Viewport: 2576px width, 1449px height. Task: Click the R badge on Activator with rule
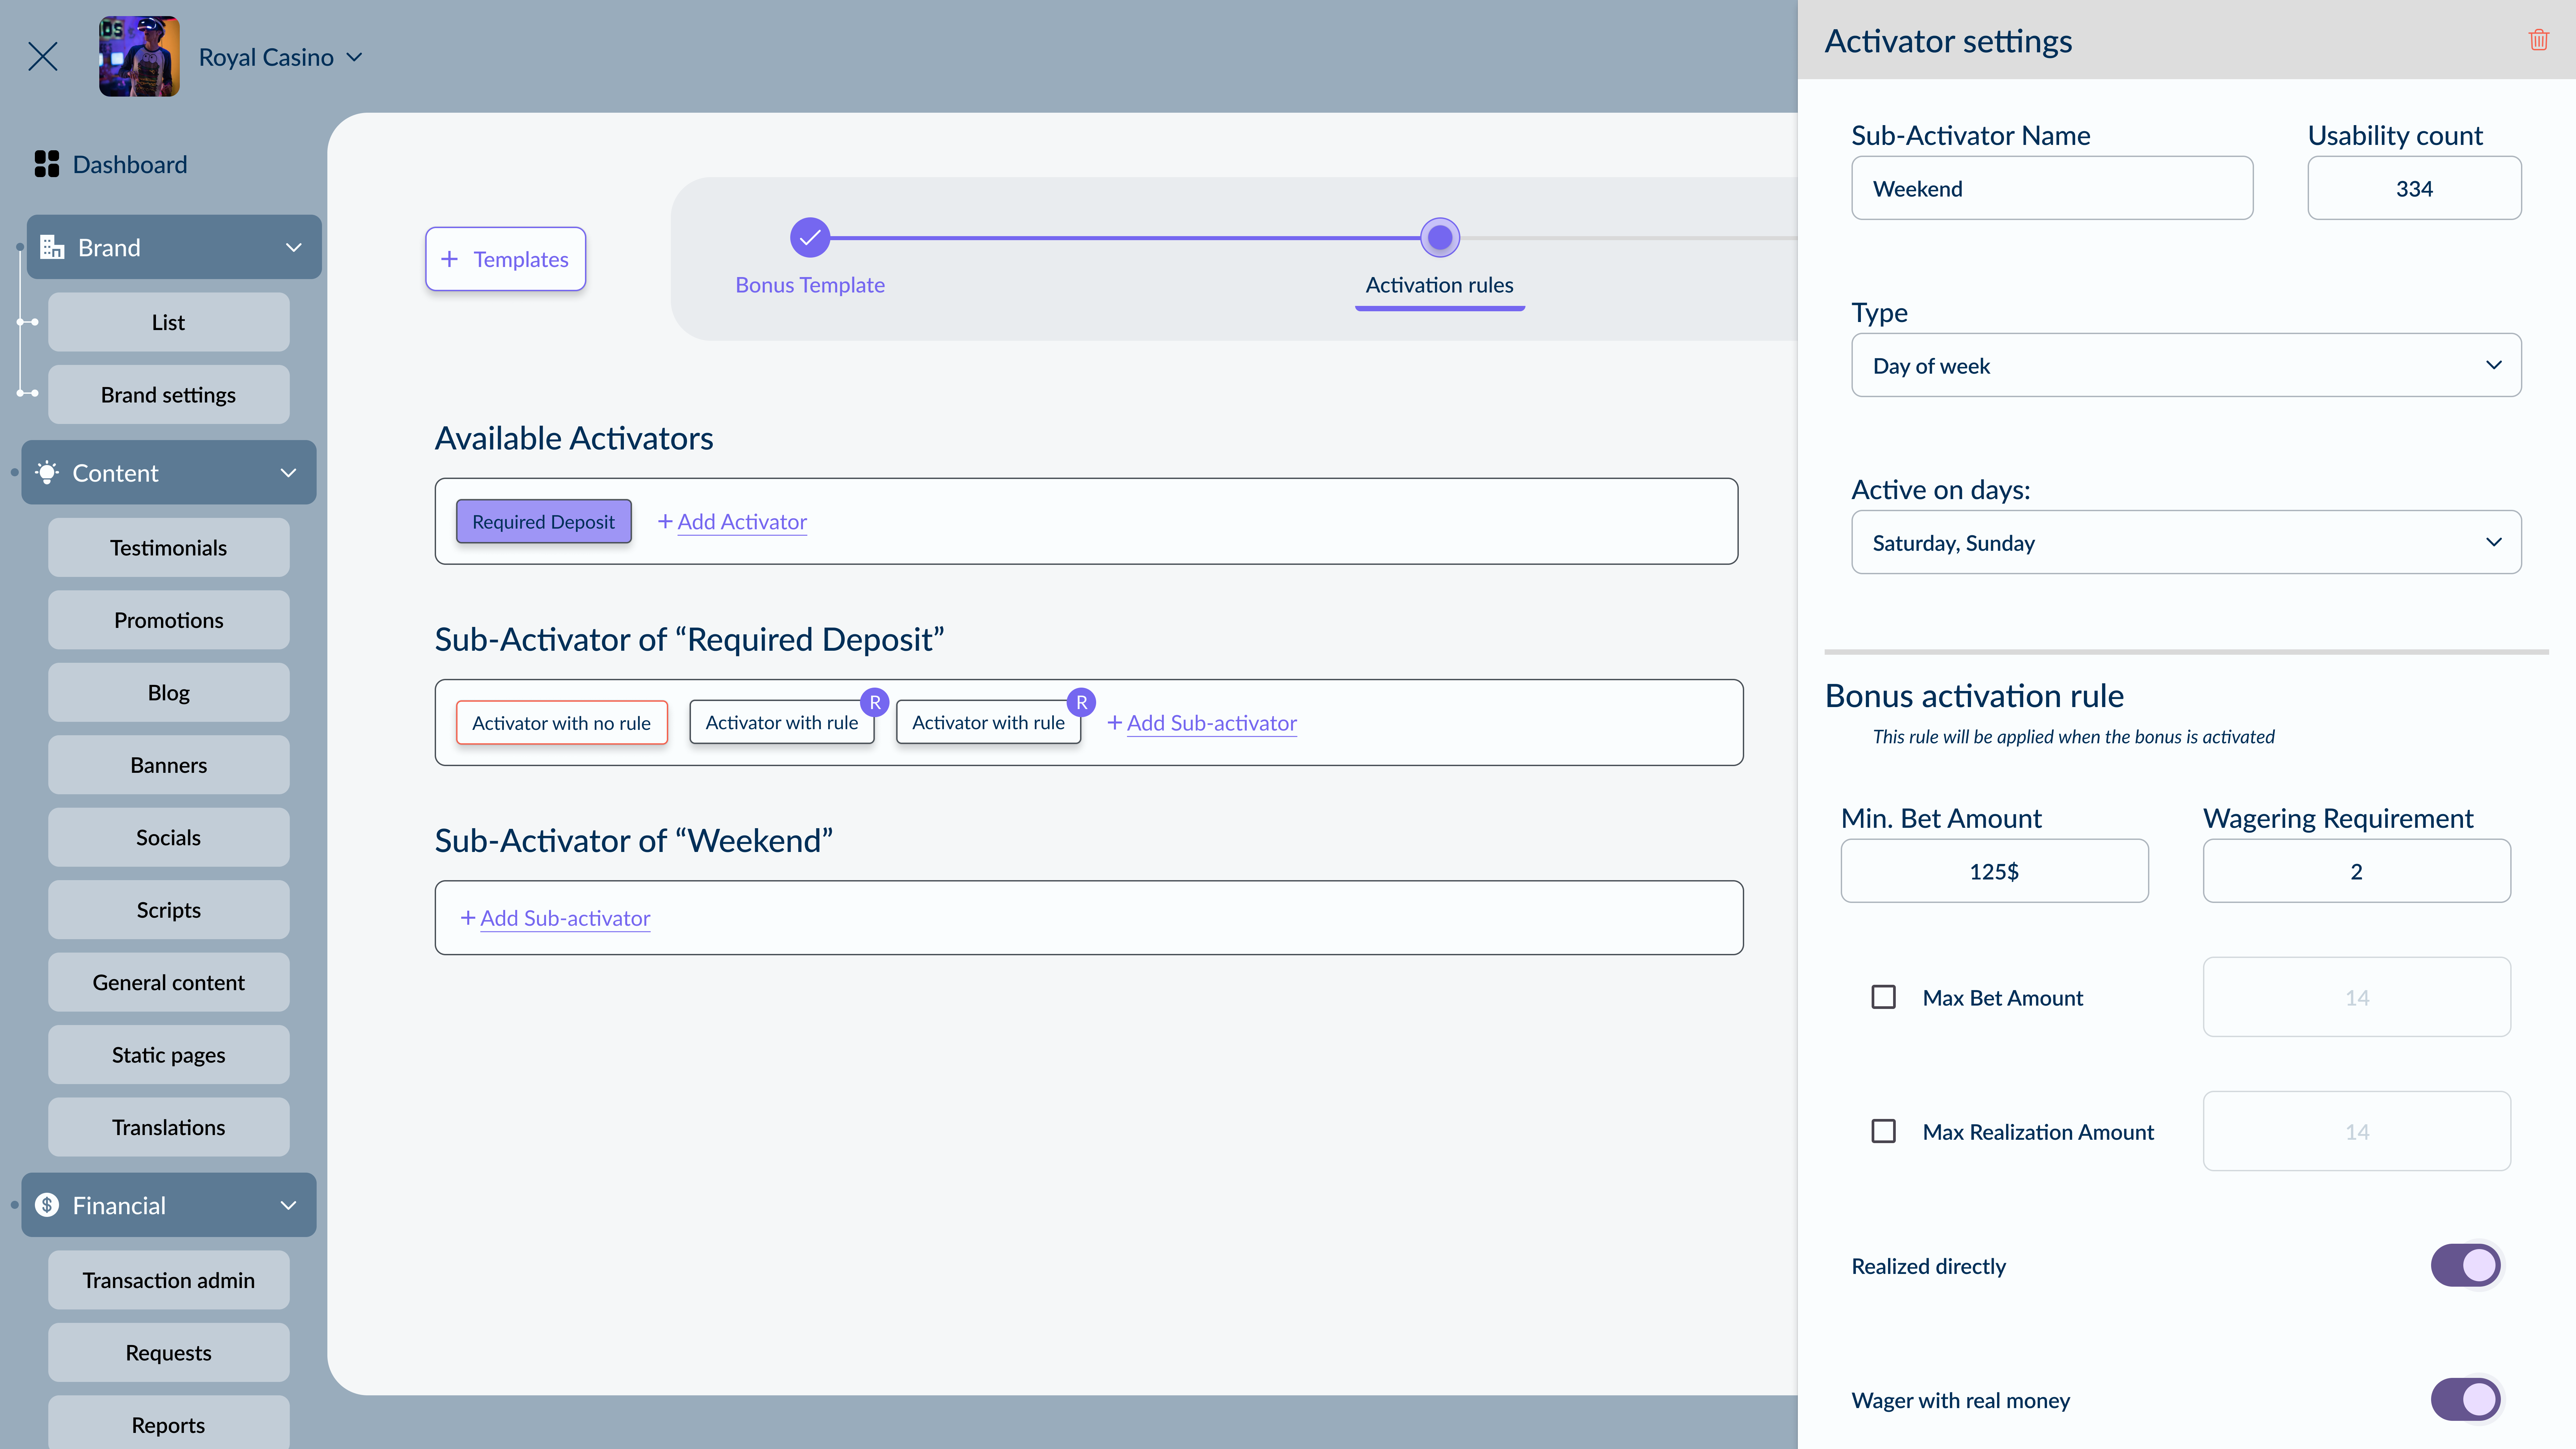(875, 702)
